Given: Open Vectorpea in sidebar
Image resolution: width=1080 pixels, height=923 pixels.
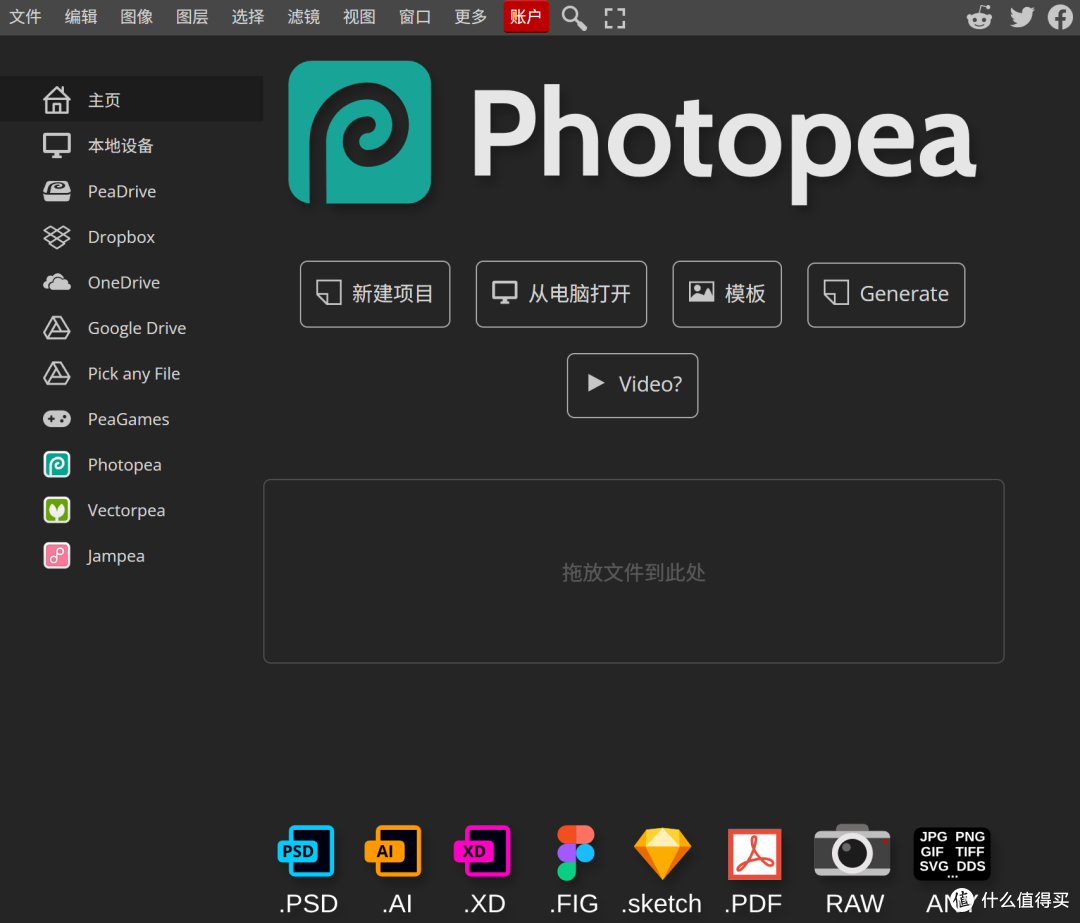Looking at the screenshot, I should pyautogui.click(x=132, y=510).
